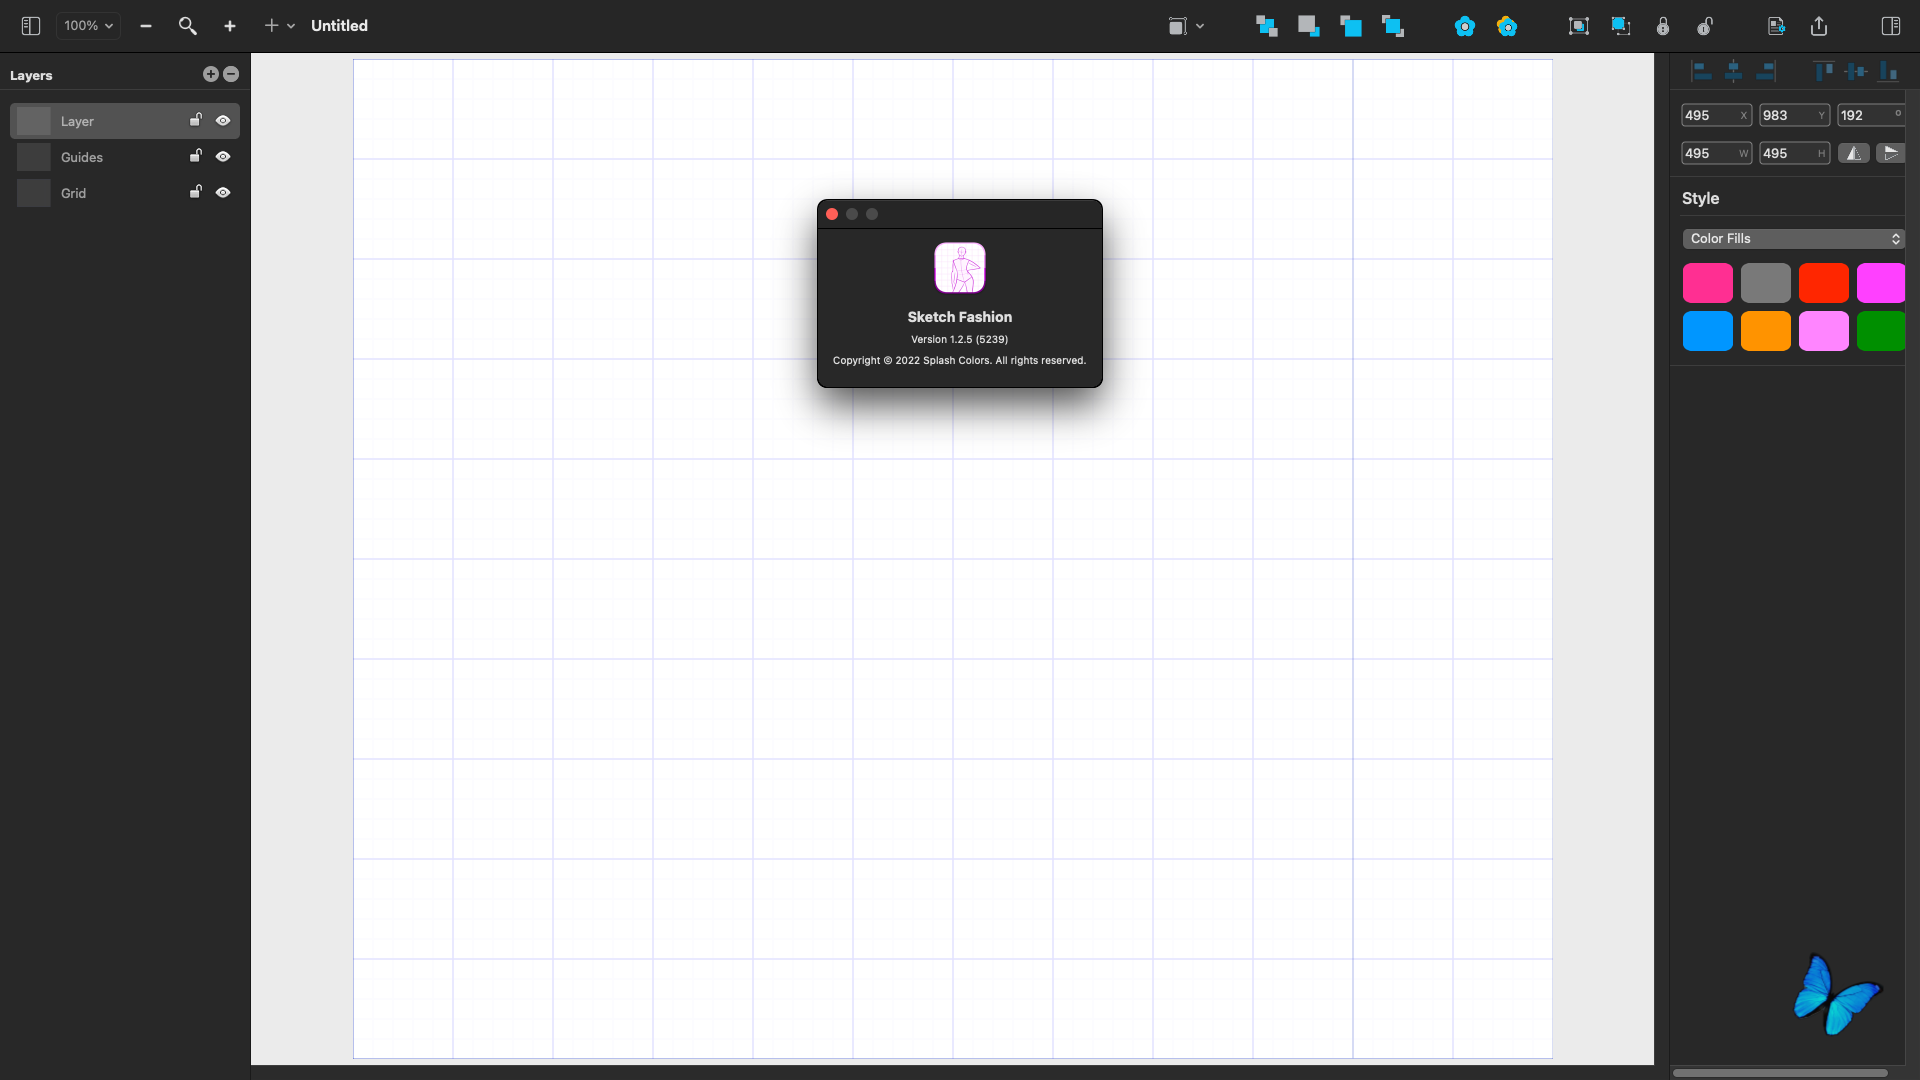Click the single blue flower icon
Image resolution: width=1920 pixels, height=1080 pixels.
click(x=1465, y=26)
